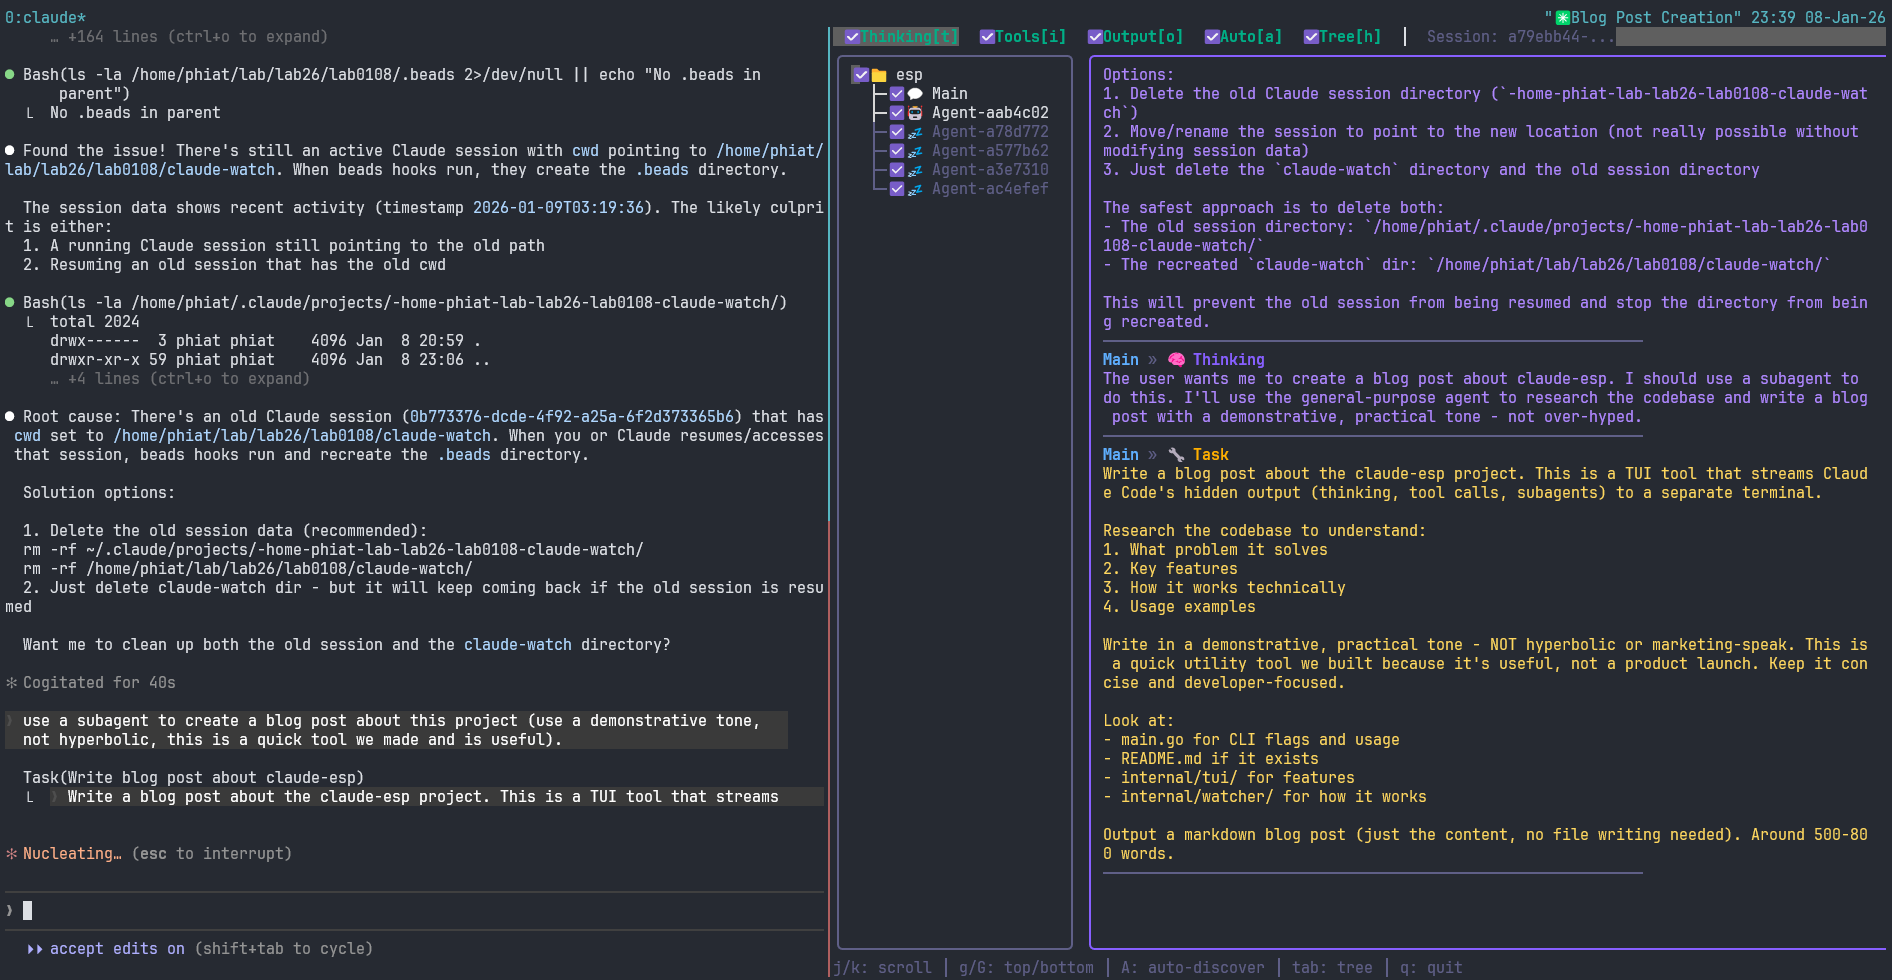Click the white bullet before Root cause

tap(10, 417)
